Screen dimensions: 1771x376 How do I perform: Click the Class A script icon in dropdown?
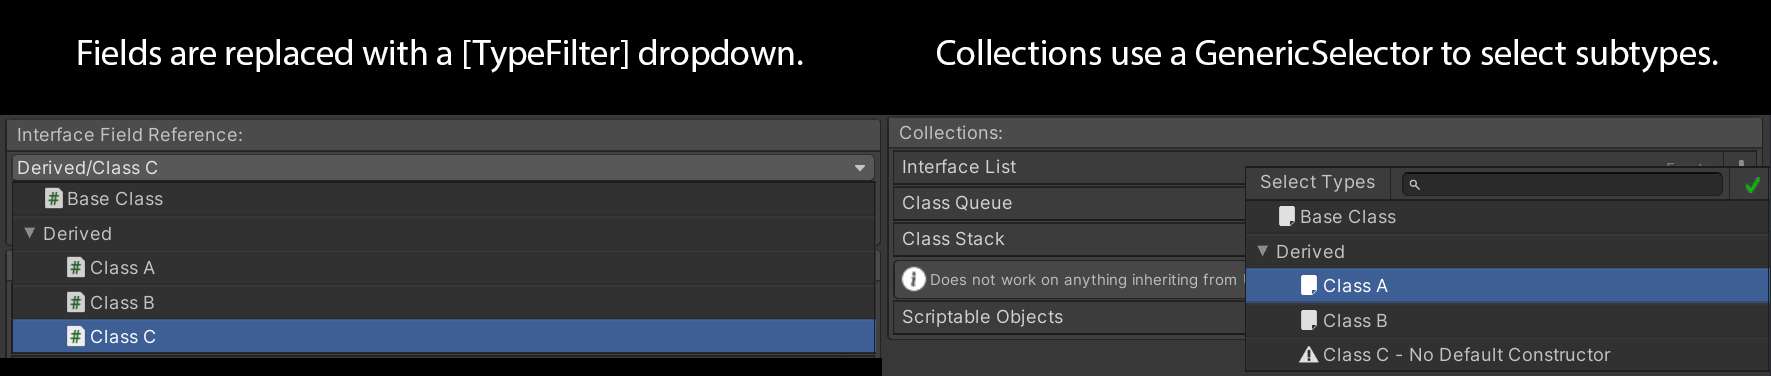pyautogui.click(x=76, y=268)
